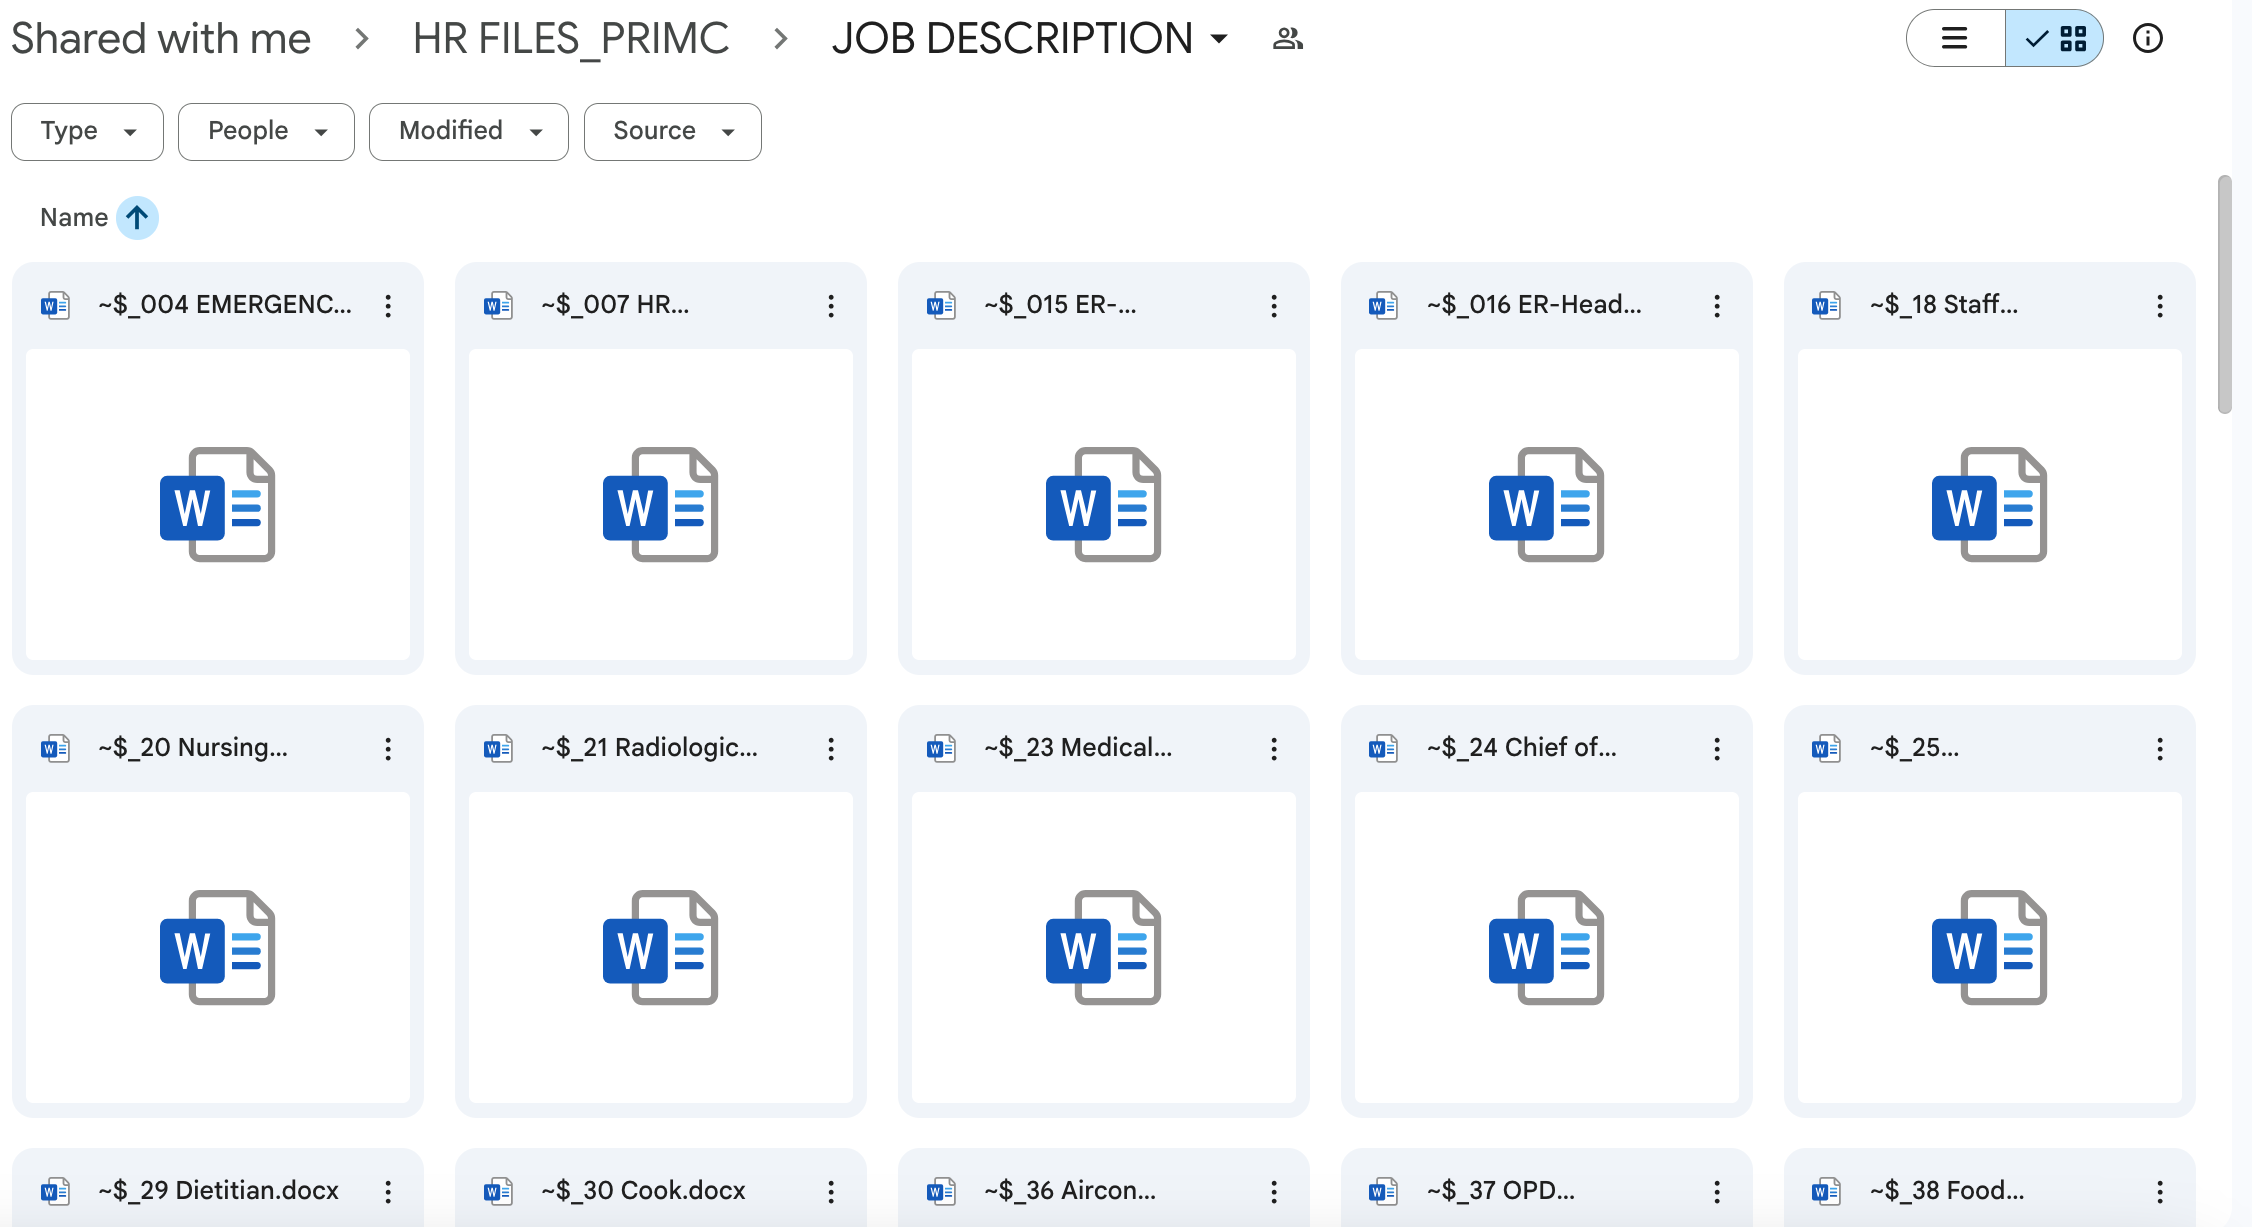Click Word icon beside ~$_20 Nursing title

coord(55,748)
